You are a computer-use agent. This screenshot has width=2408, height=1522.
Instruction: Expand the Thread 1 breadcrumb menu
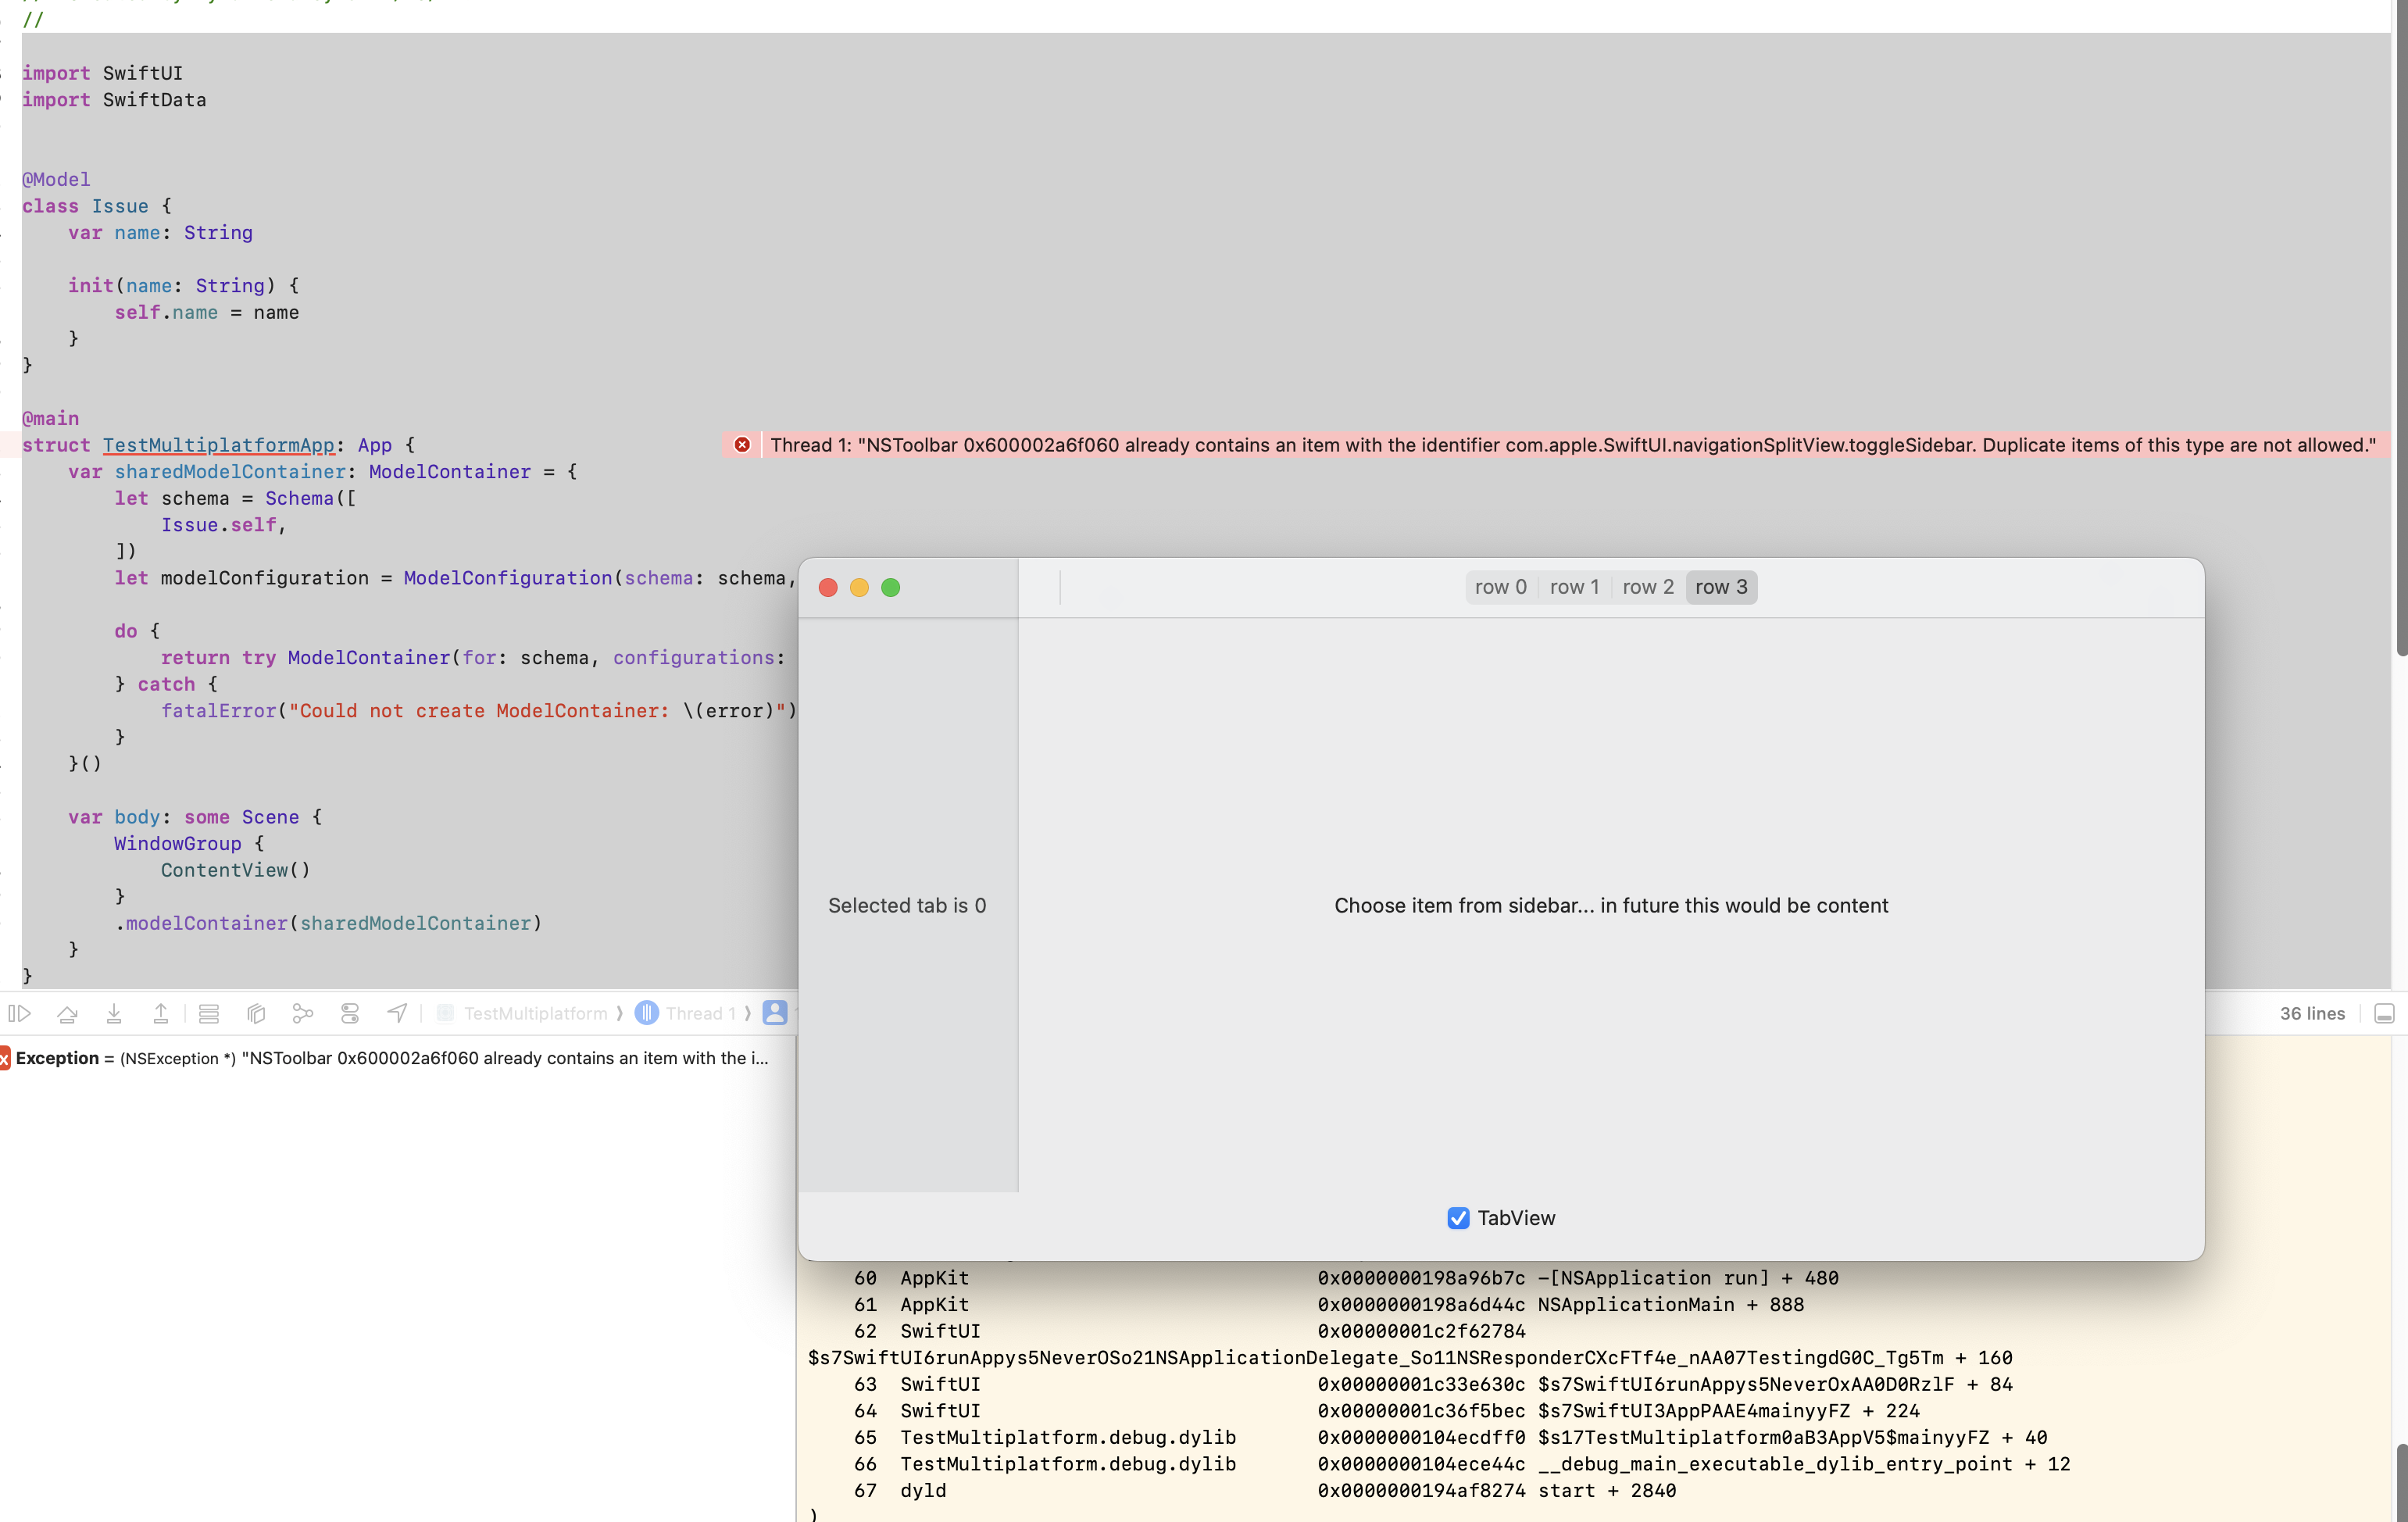[699, 1013]
